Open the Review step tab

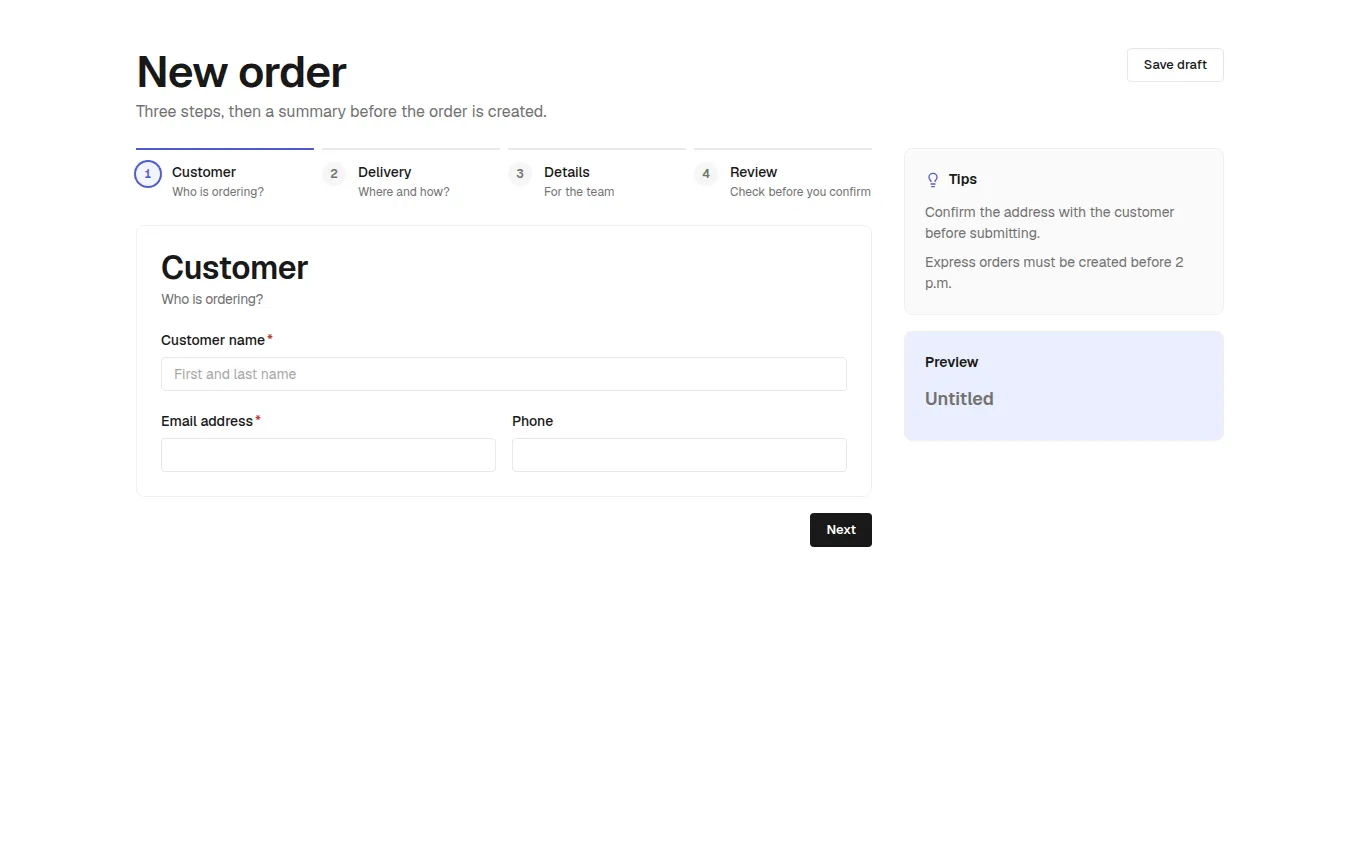(x=783, y=178)
